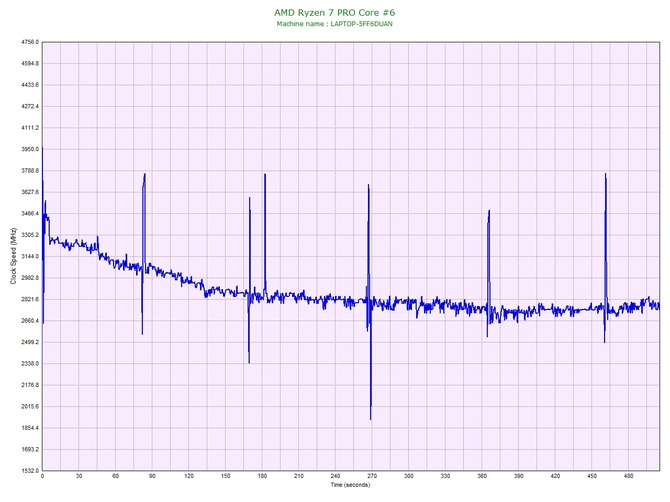Click the 2176.8 y-axis value
Screen dimensions: 670x502
pos(30,385)
